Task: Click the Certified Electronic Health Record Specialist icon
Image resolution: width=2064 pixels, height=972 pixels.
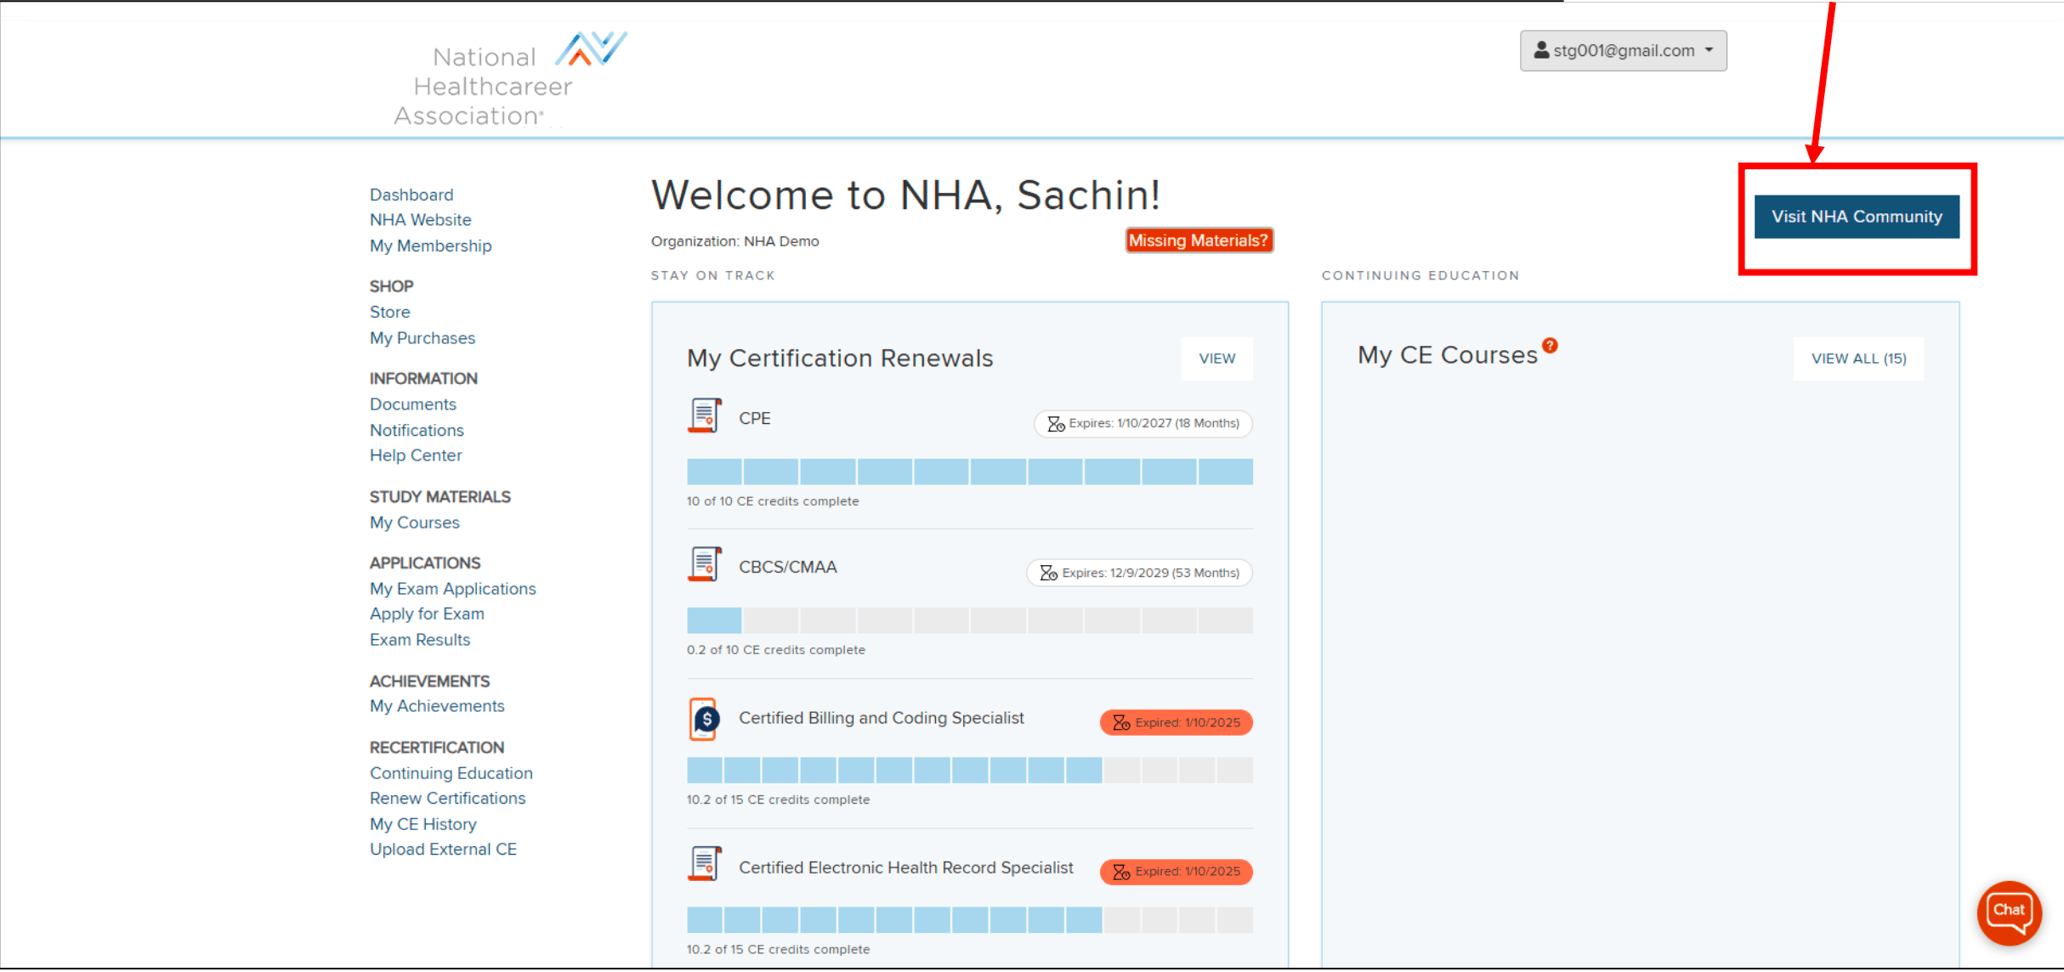Action: pyautogui.click(x=705, y=863)
